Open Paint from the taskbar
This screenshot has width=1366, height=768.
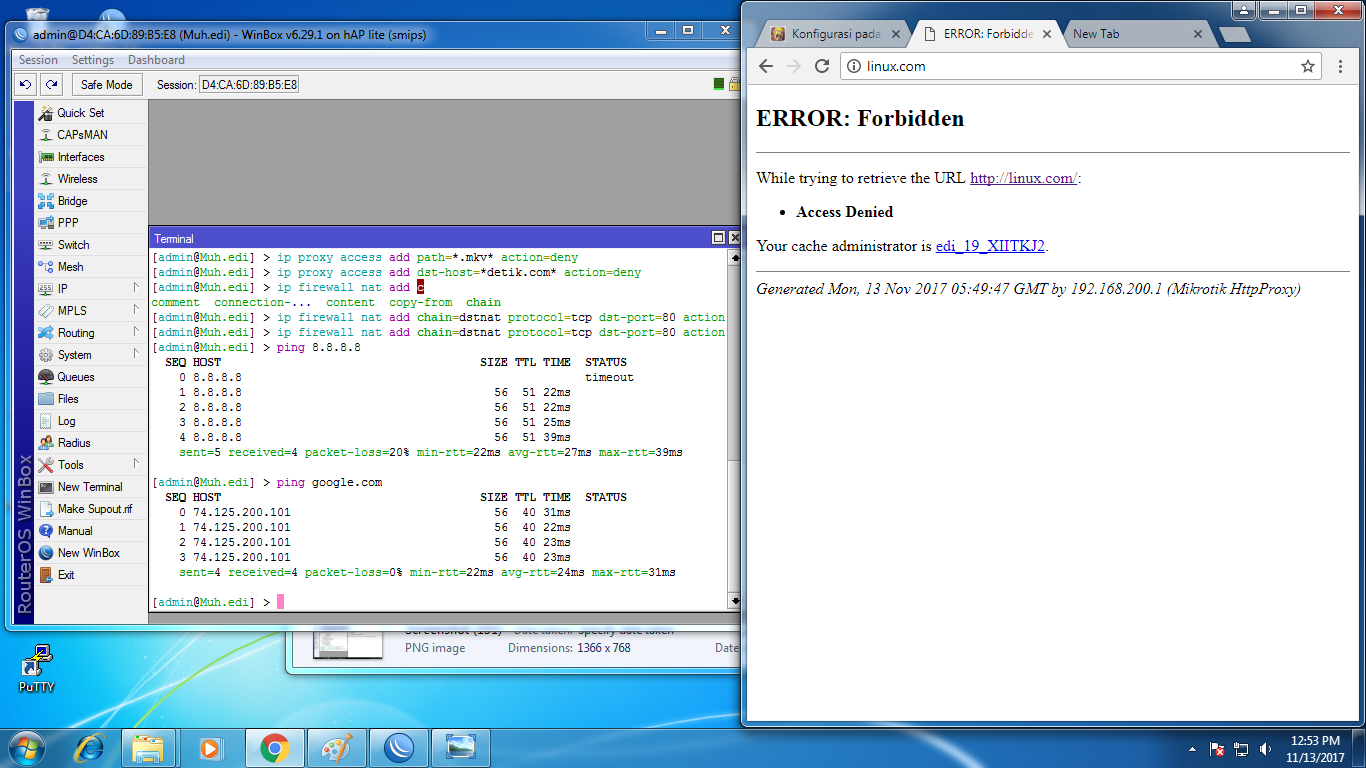click(x=335, y=747)
